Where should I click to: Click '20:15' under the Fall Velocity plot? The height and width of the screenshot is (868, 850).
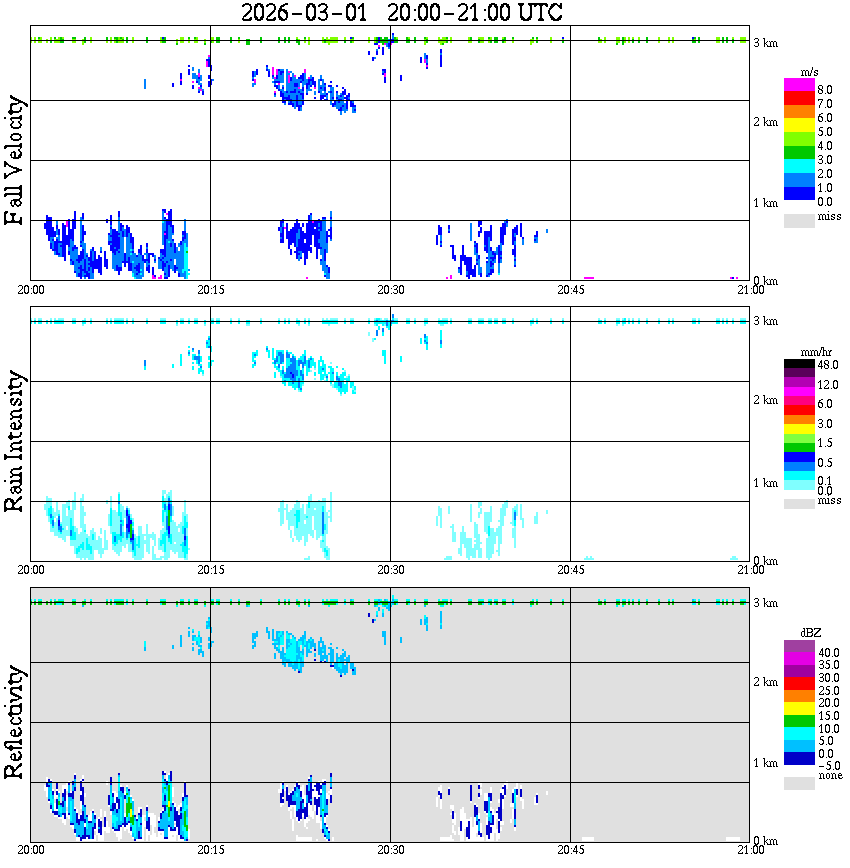tap(211, 290)
